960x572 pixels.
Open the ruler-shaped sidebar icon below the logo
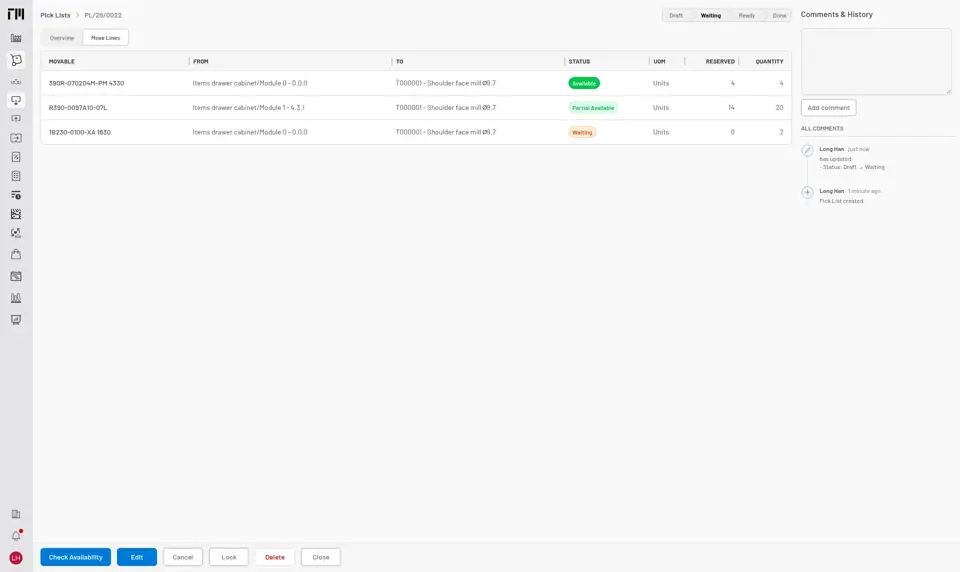16,38
